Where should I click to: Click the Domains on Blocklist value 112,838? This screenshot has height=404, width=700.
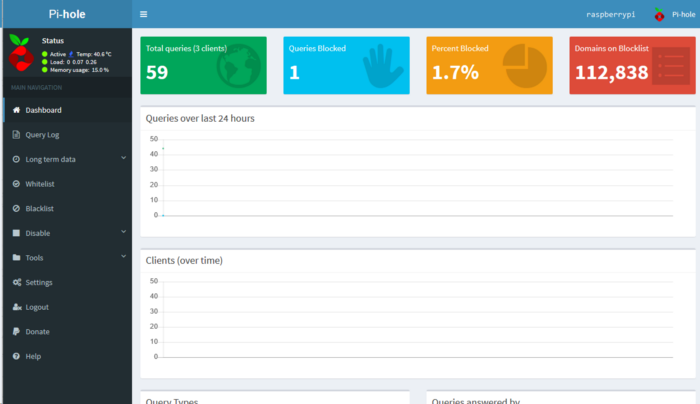click(612, 72)
